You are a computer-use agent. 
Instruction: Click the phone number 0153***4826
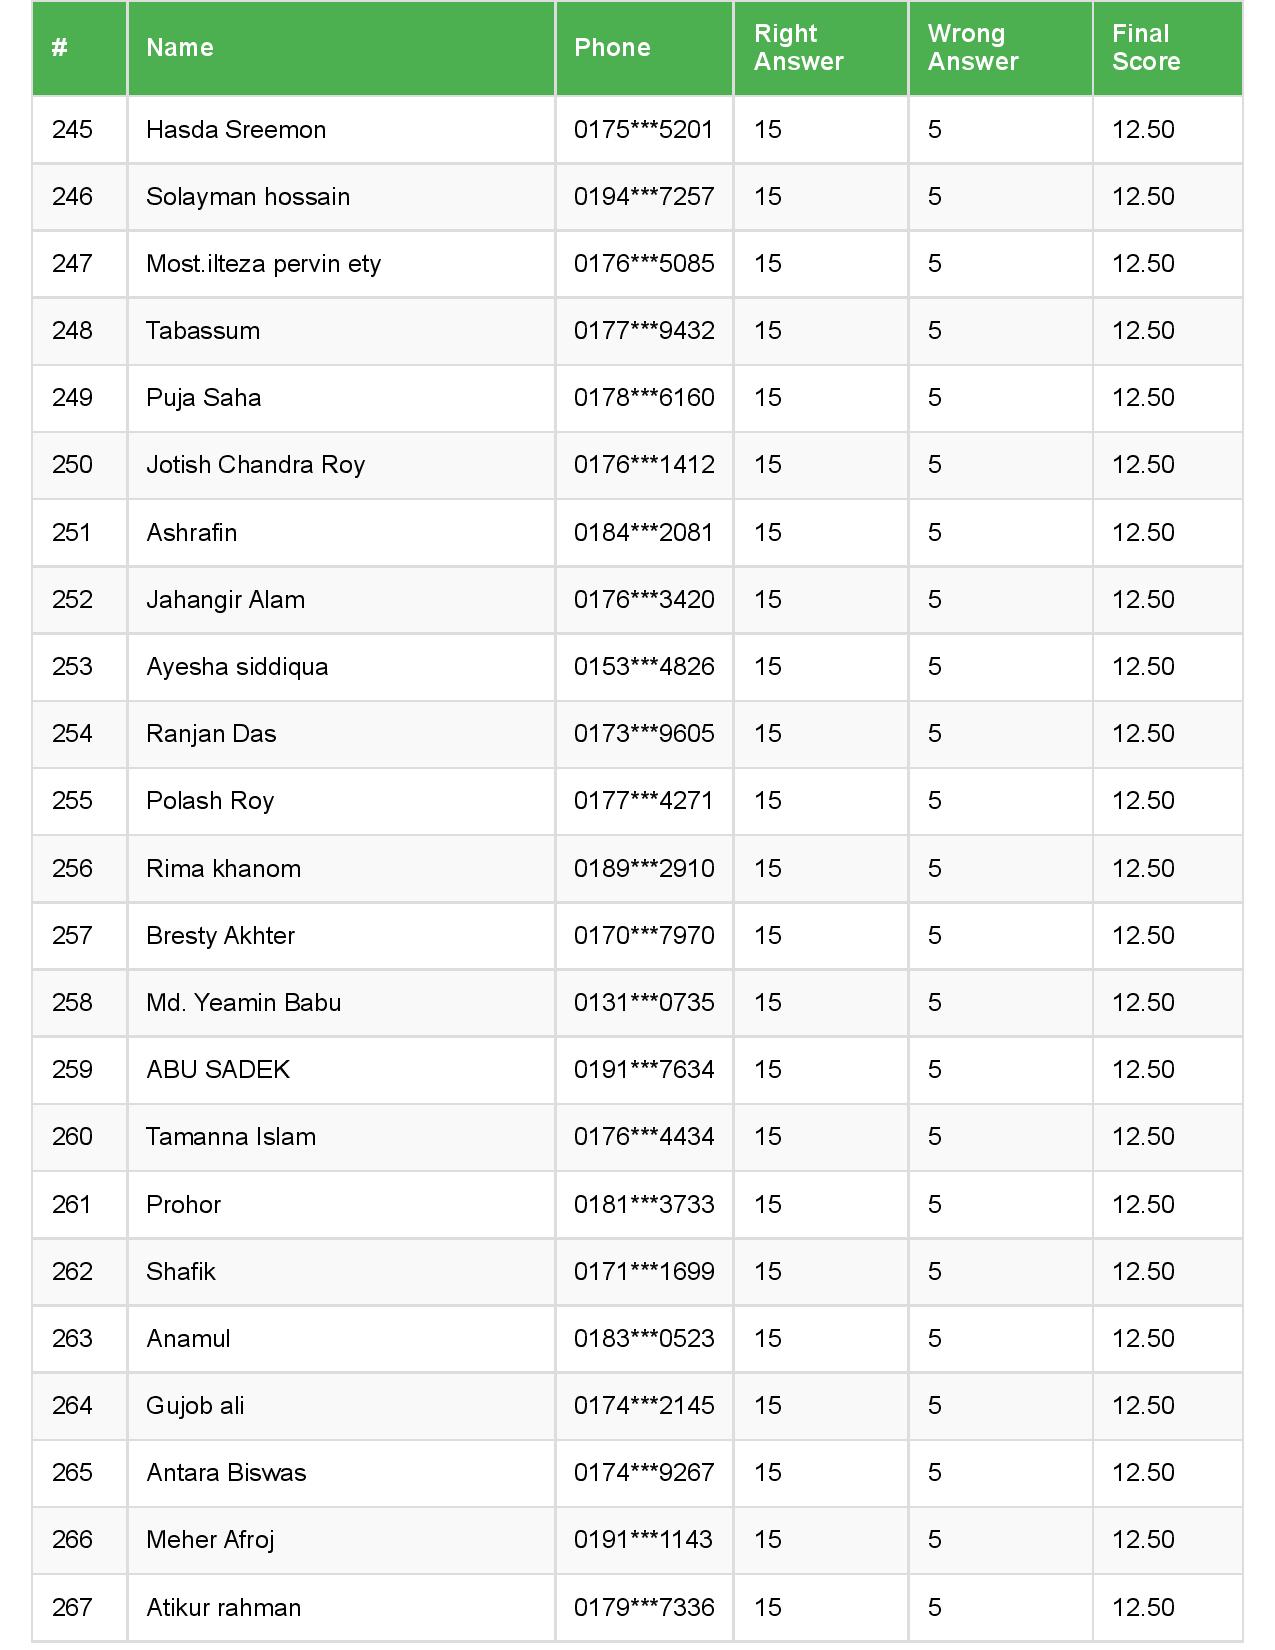pos(644,667)
